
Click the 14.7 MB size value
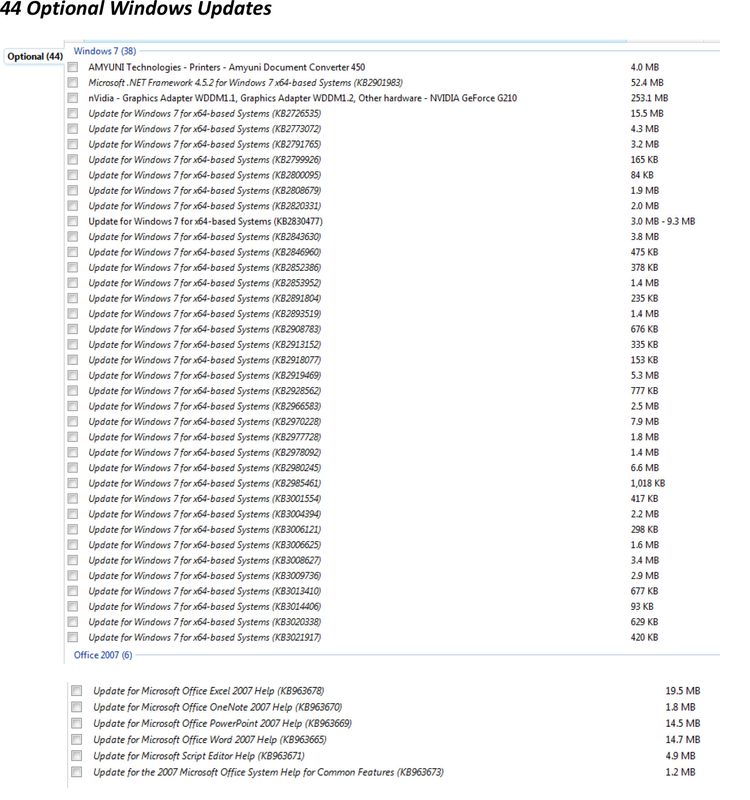(683, 740)
